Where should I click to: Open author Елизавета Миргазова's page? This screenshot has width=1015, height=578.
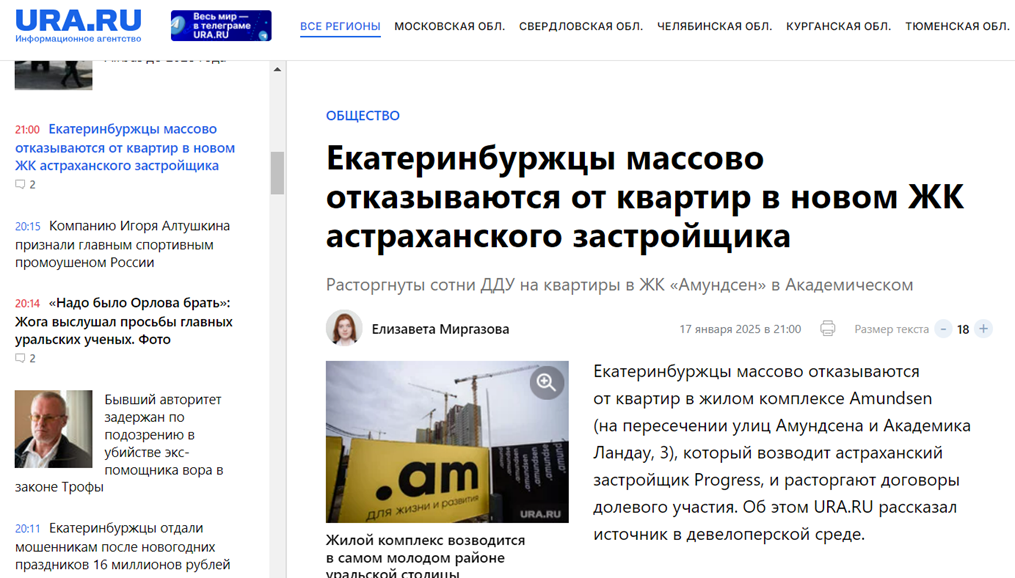point(440,329)
